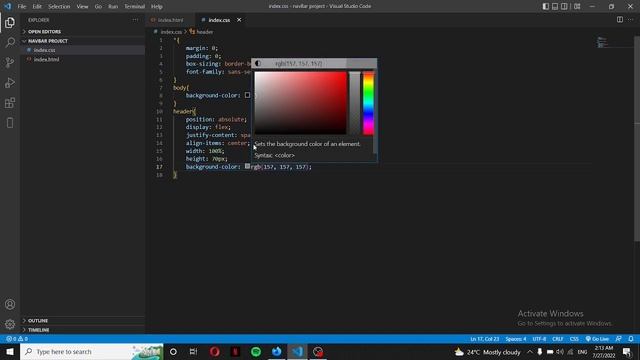Open the Run menu
The image size is (640, 360).
pyautogui.click(x=113, y=7)
